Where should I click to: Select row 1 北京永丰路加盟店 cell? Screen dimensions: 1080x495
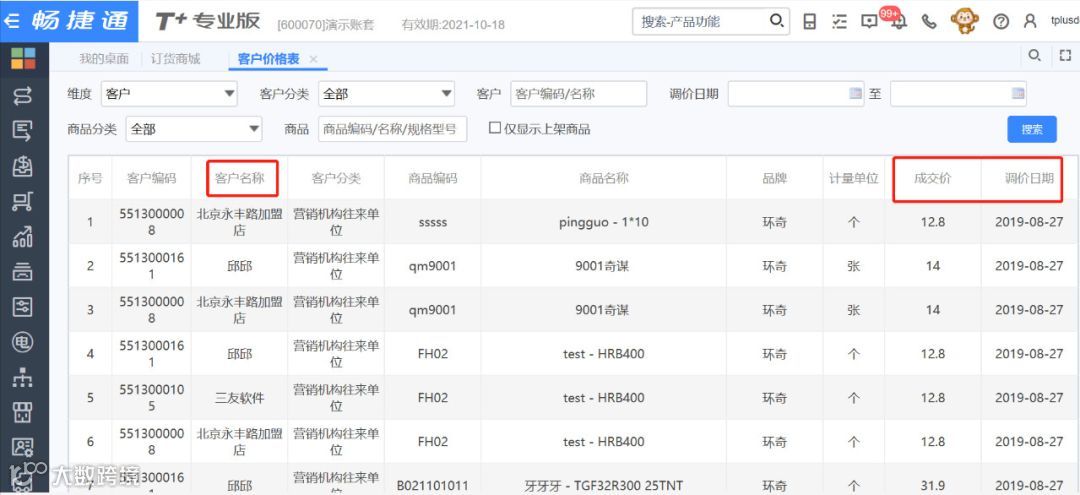[240, 222]
